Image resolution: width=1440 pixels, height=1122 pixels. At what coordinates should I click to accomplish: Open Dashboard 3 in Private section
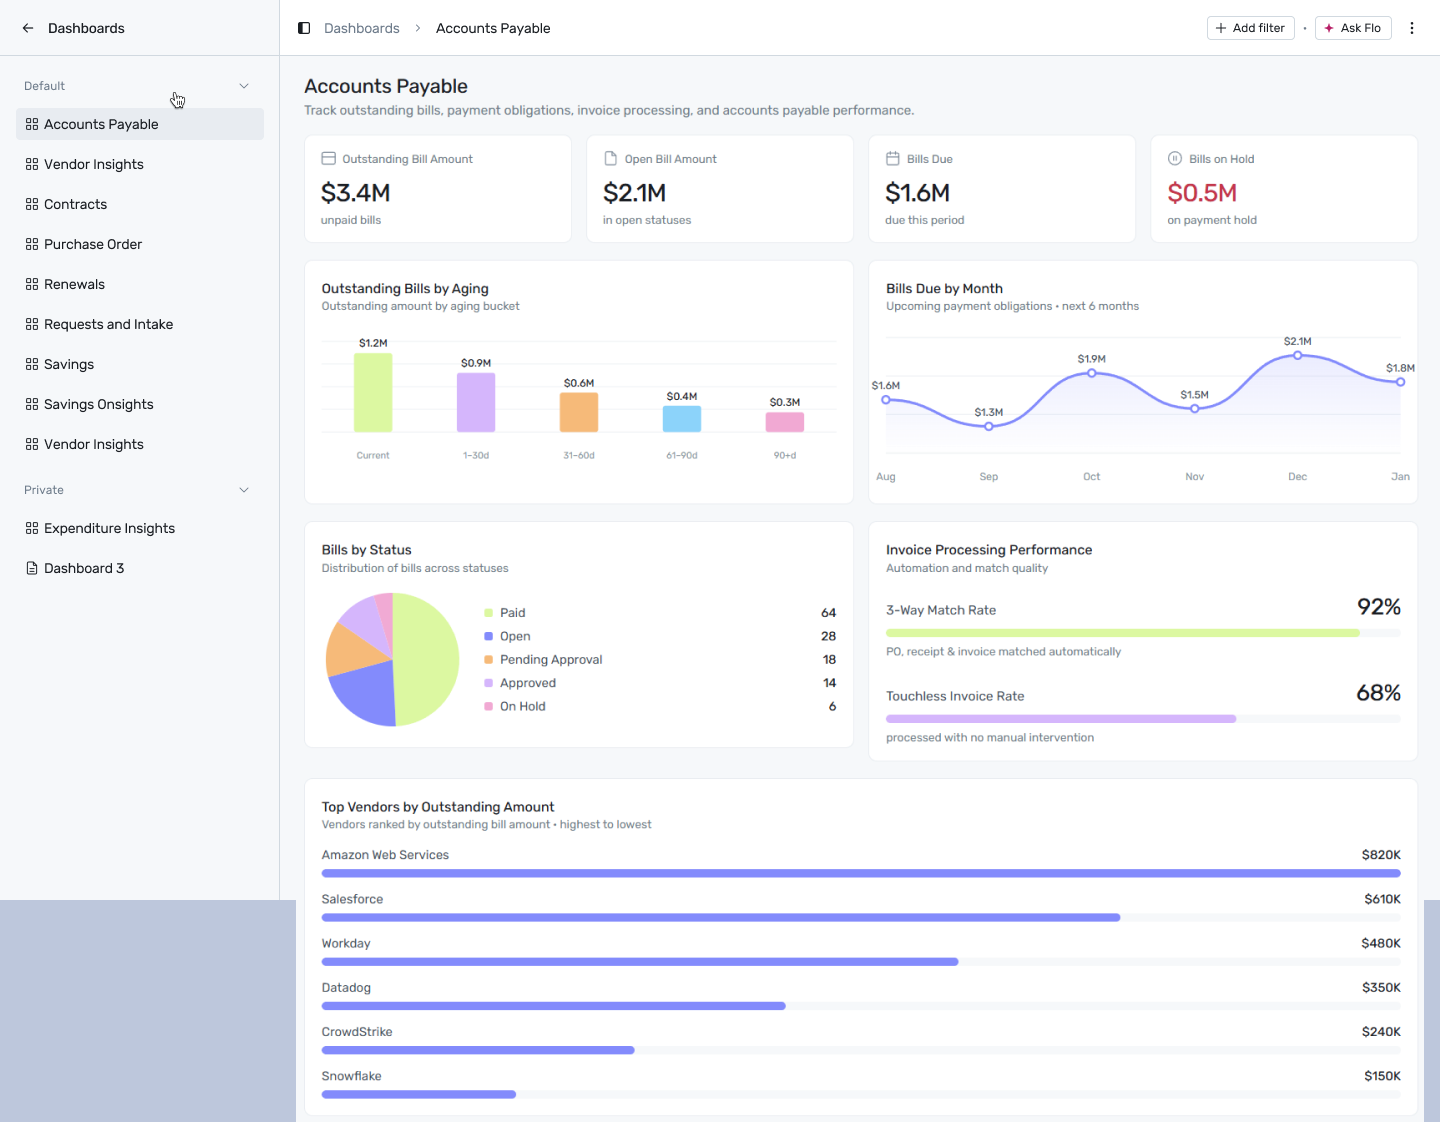pyautogui.click(x=140, y=568)
